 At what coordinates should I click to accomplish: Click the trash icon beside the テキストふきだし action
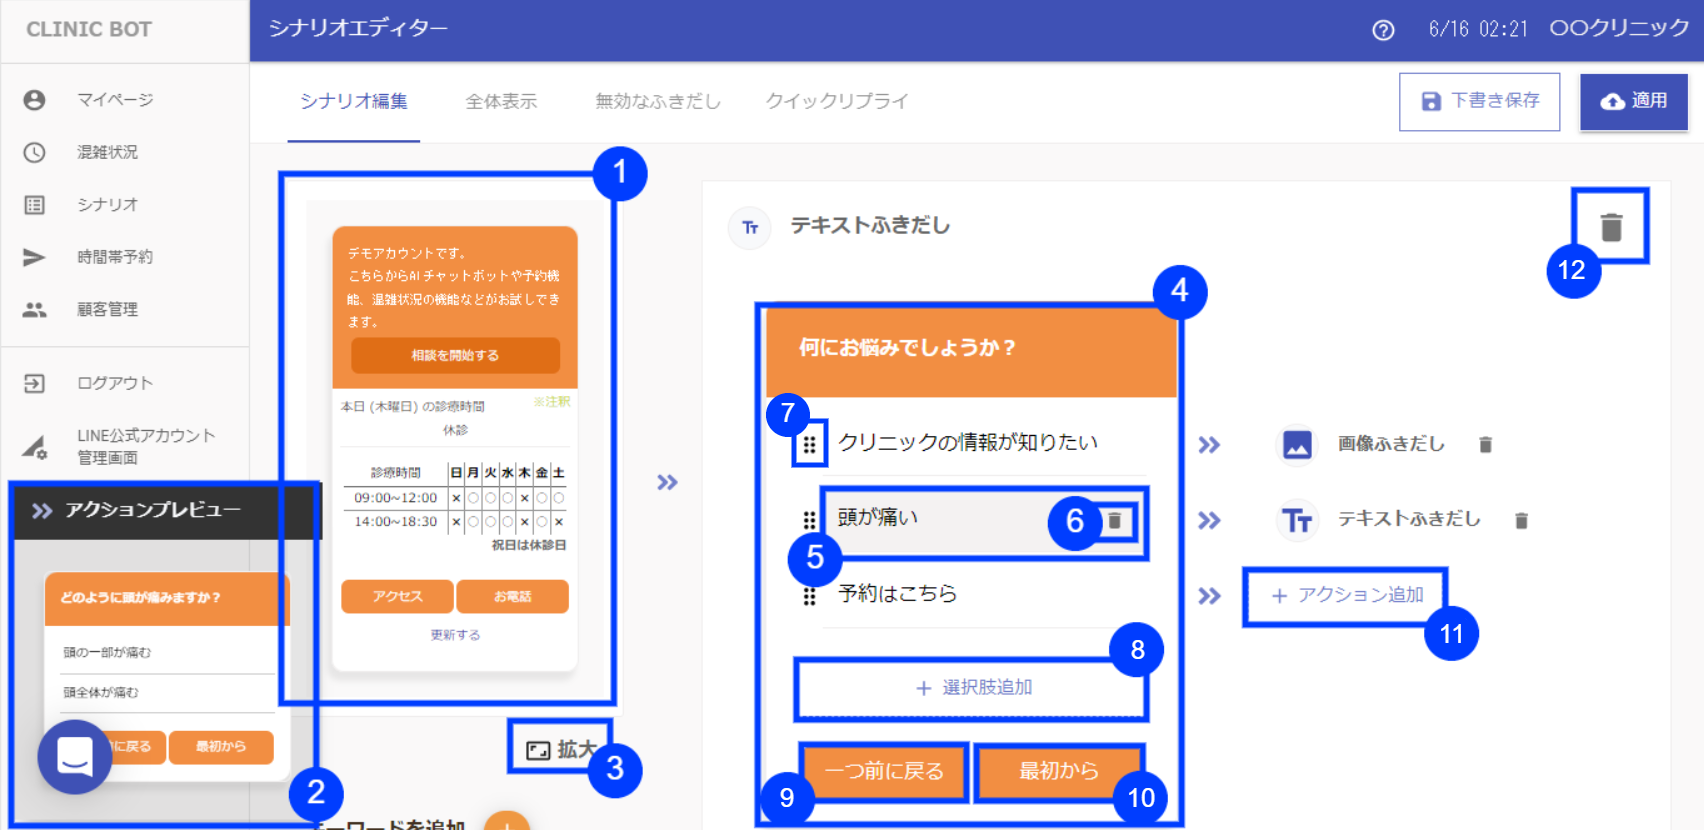1521,520
